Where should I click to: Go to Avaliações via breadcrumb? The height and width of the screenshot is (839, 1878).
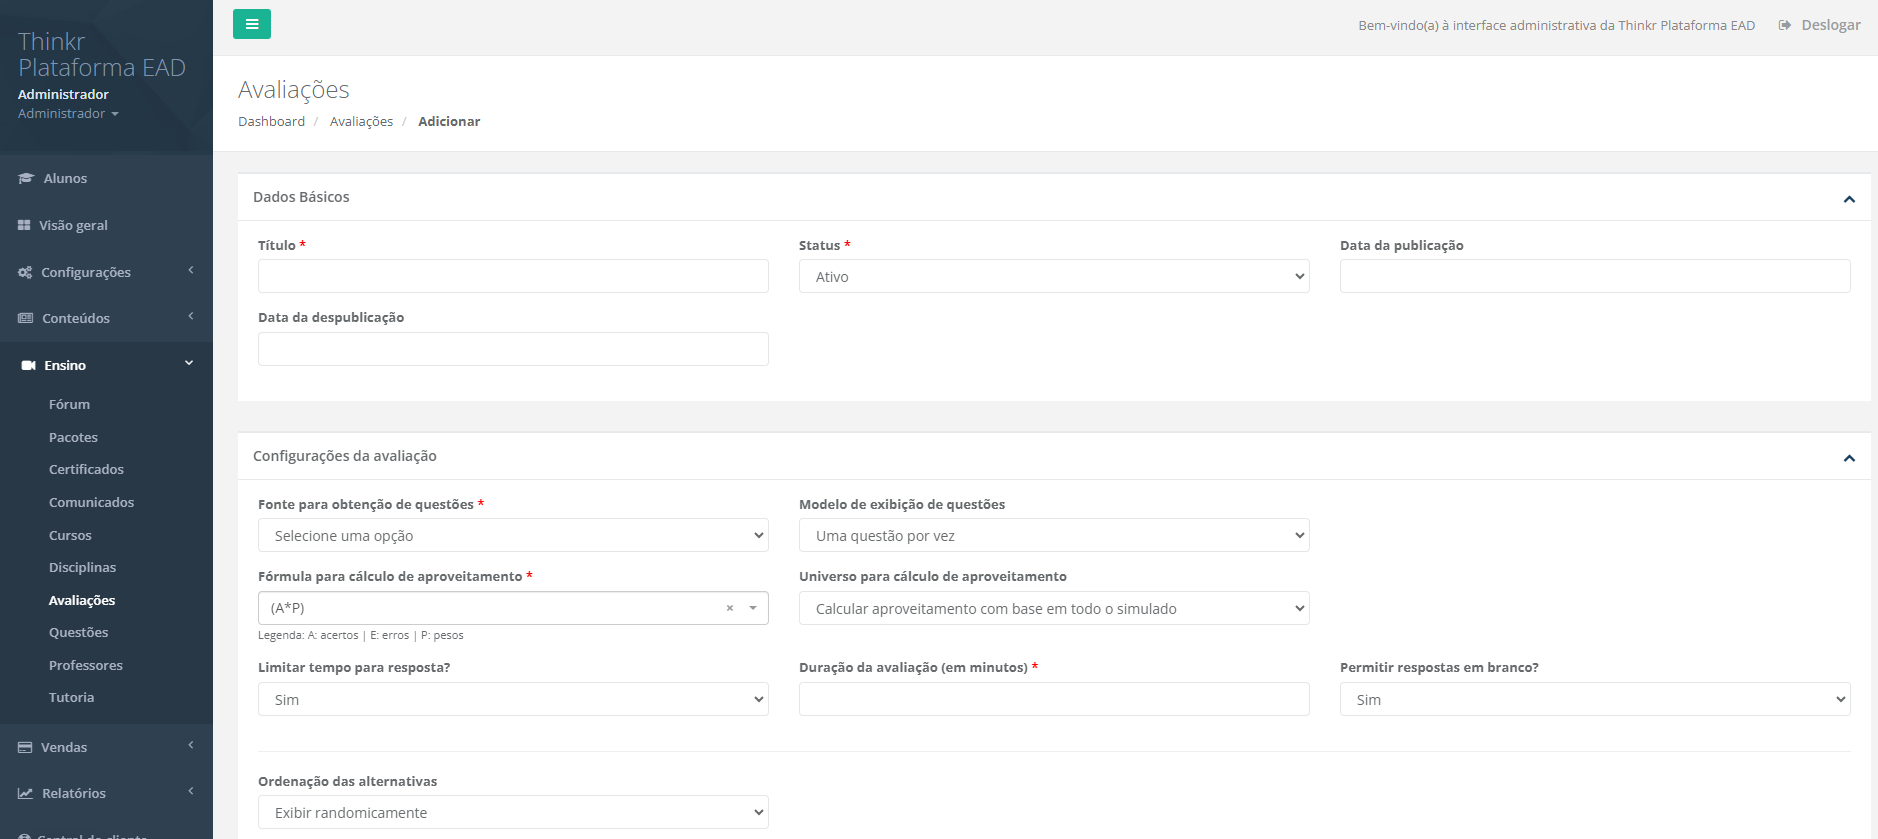(361, 121)
